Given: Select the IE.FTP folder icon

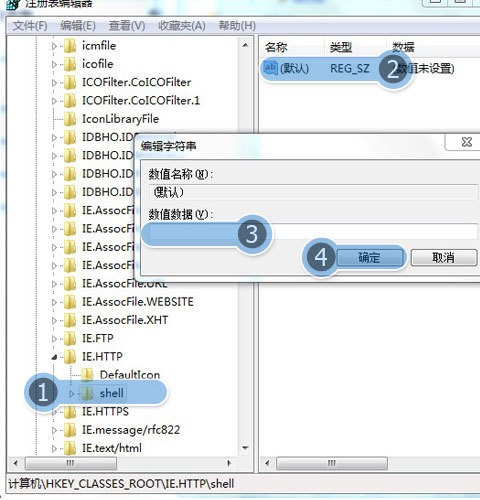Looking at the screenshot, I should [70, 338].
